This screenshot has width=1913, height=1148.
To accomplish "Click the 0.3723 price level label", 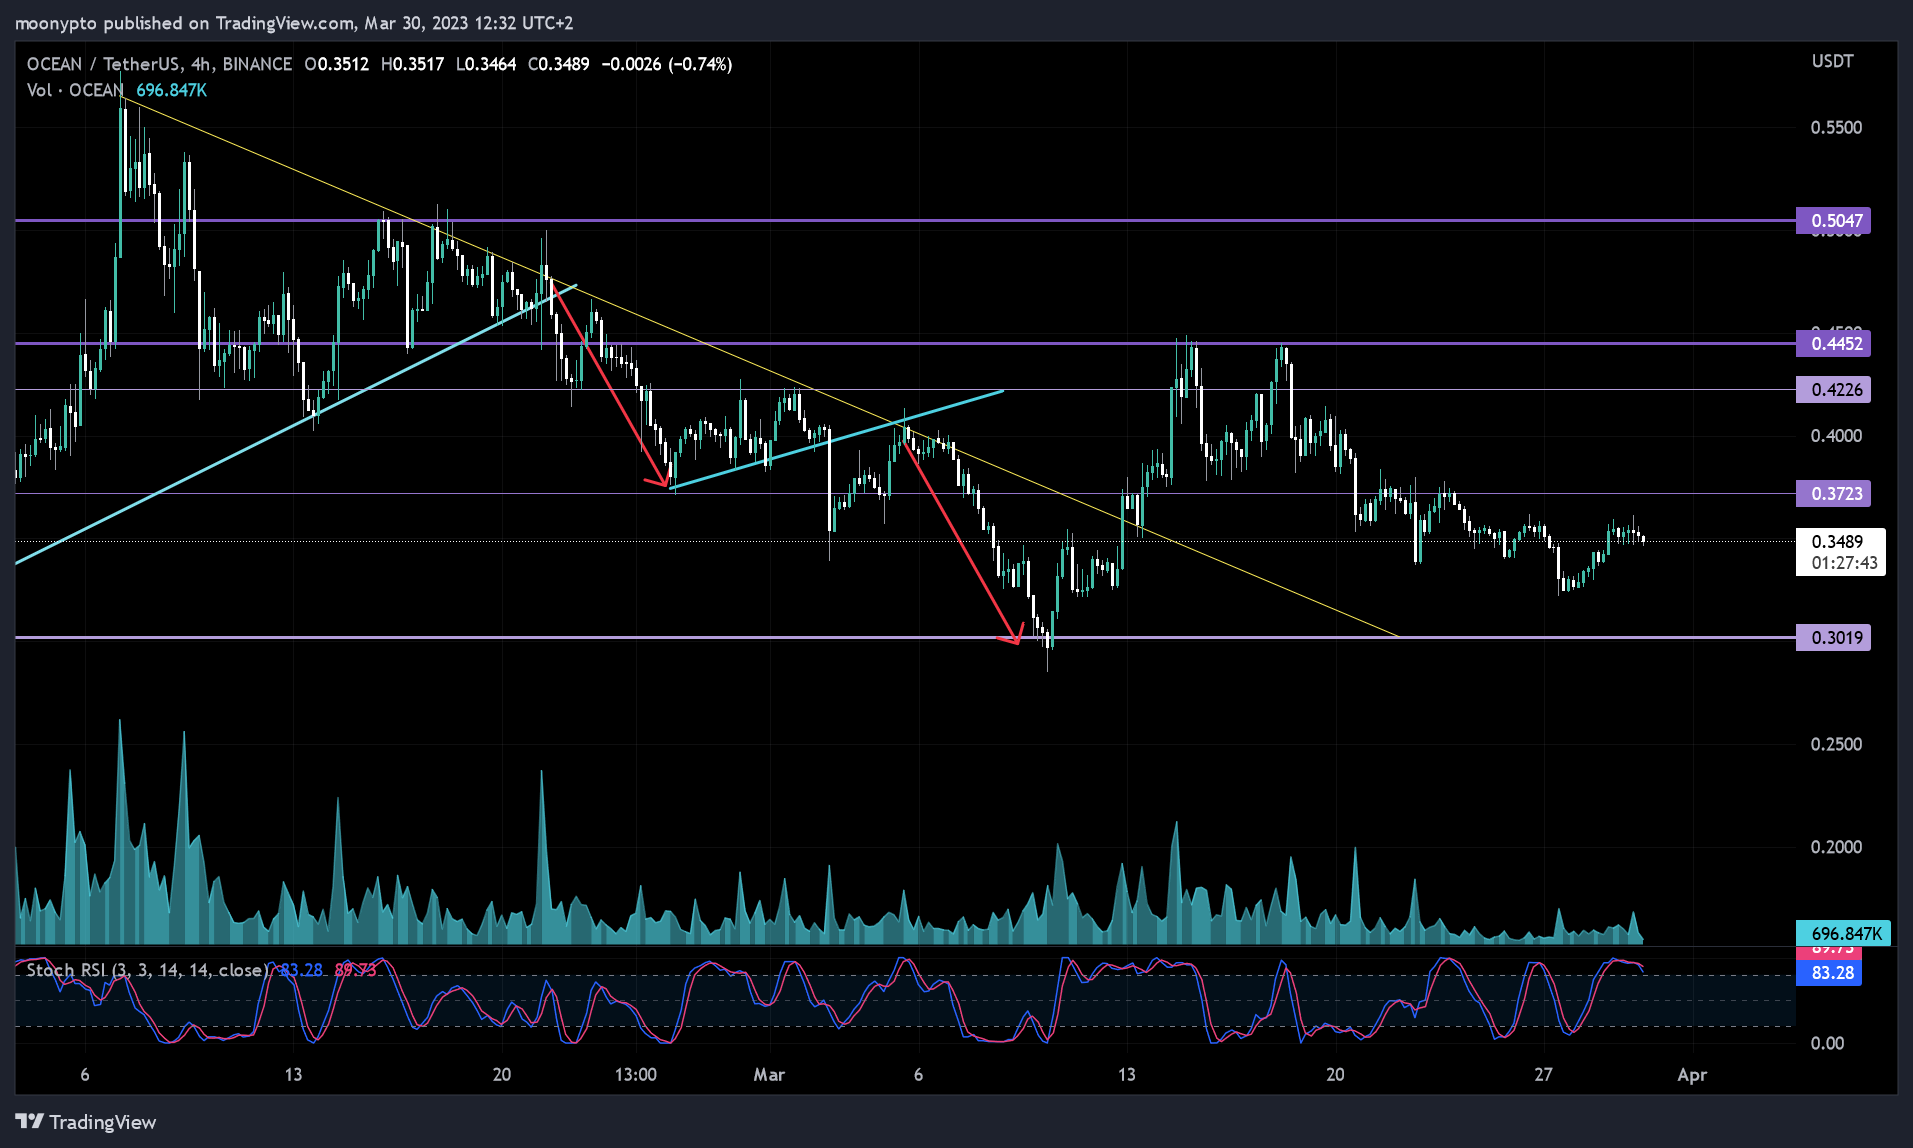I will tap(1833, 493).
